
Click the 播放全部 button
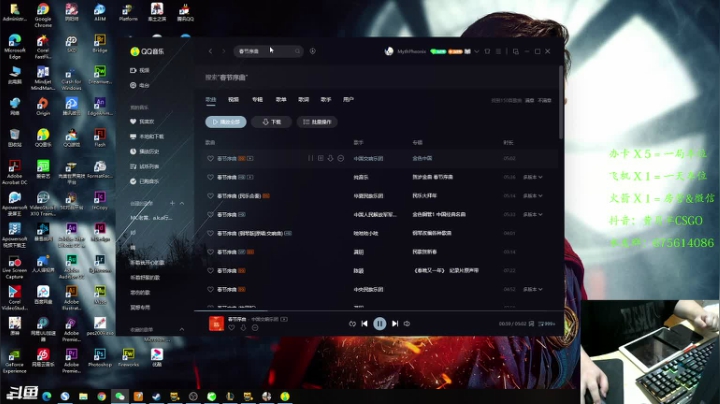[x=226, y=122]
